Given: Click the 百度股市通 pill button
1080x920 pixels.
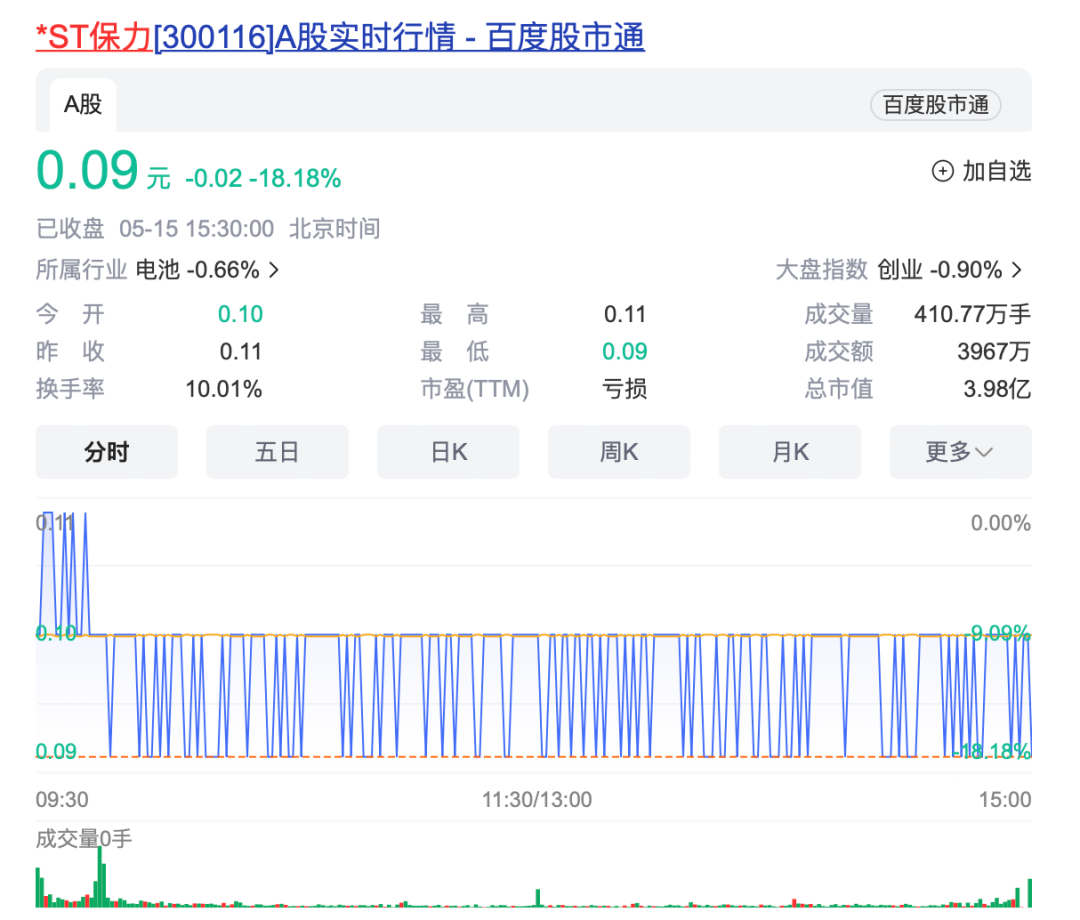Looking at the screenshot, I should (935, 105).
